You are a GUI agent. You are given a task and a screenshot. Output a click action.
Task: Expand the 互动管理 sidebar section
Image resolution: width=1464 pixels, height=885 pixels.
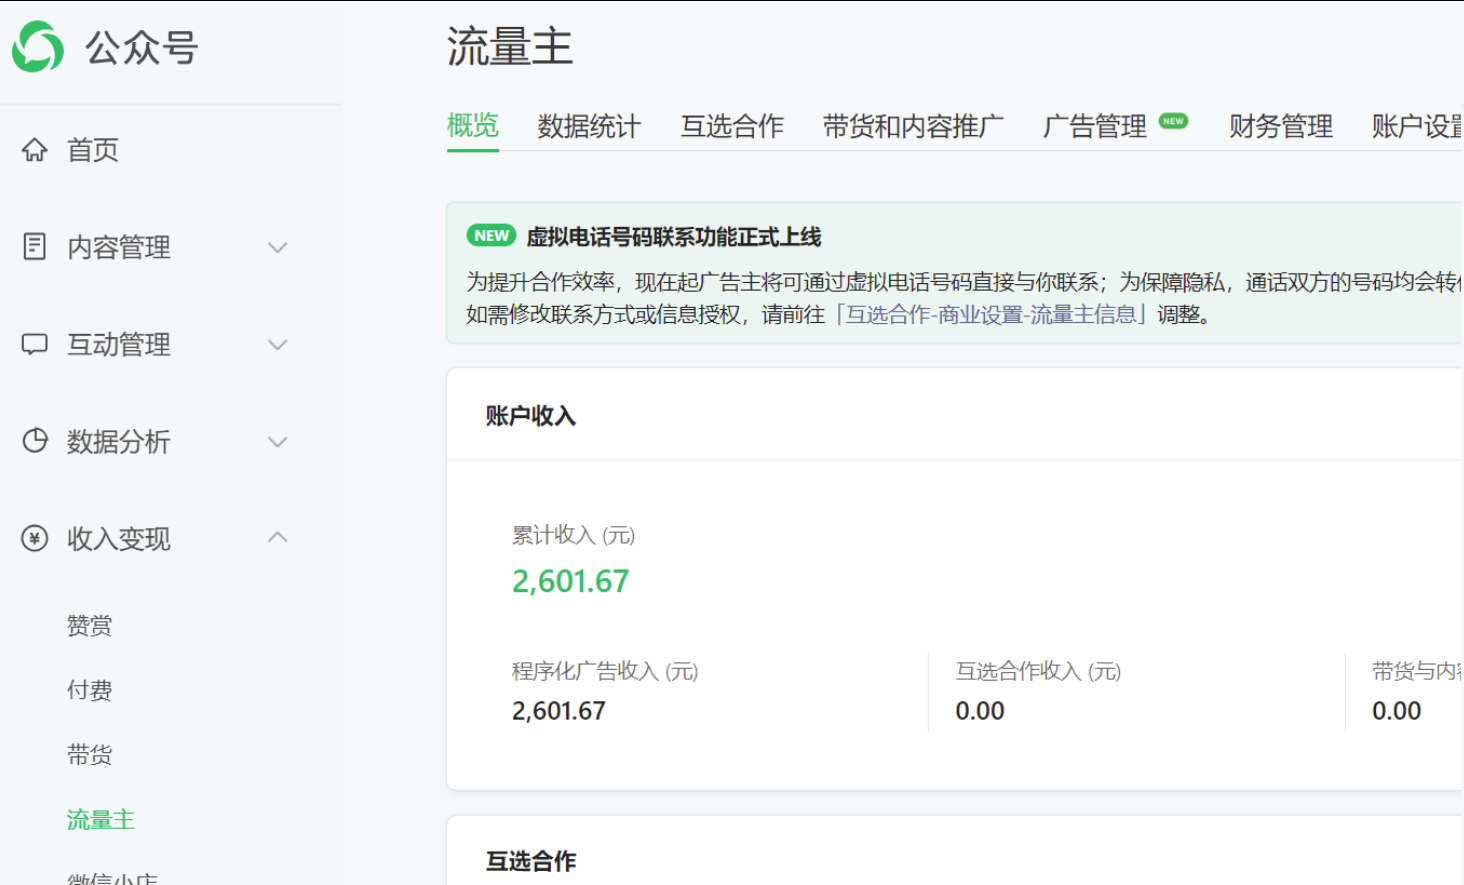point(277,344)
